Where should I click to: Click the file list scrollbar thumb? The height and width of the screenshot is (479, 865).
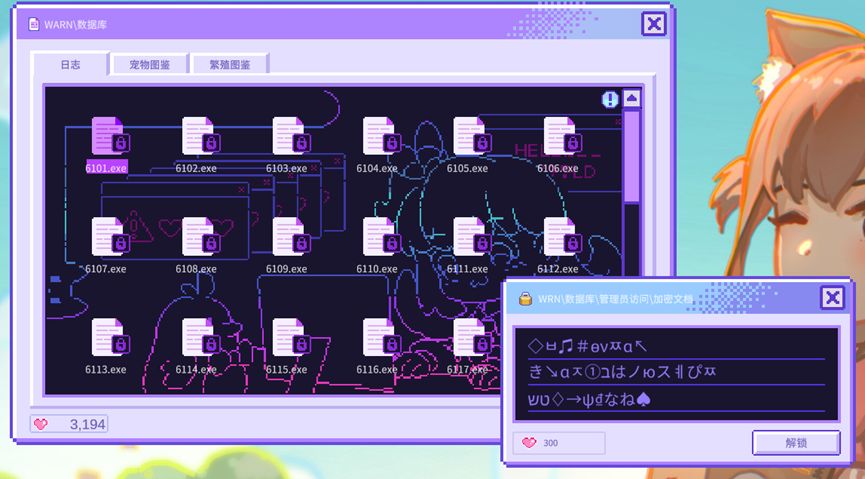pyautogui.click(x=632, y=156)
